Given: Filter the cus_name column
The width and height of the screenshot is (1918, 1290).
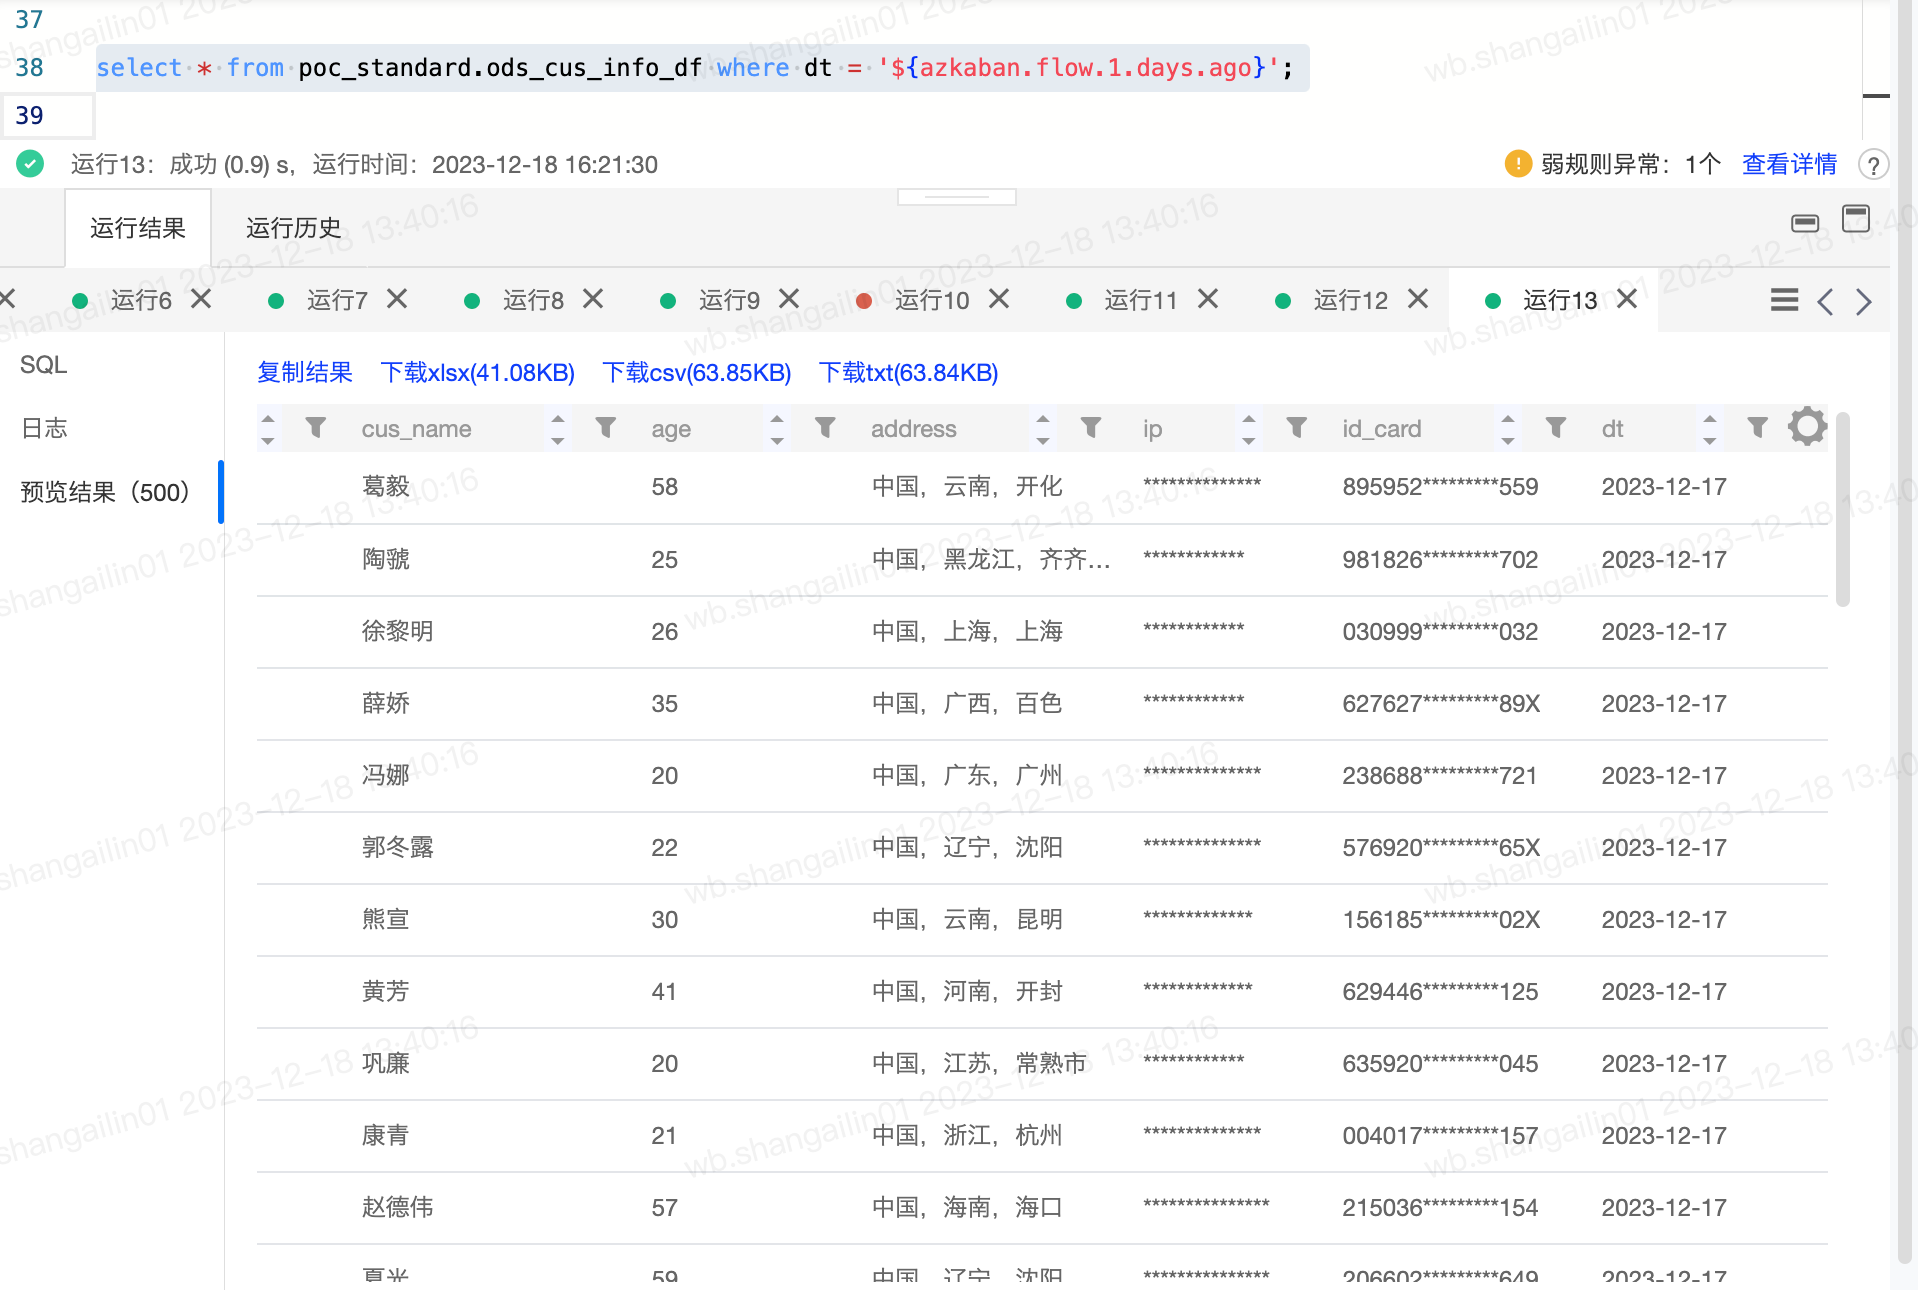Looking at the screenshot, I should 606,428.
